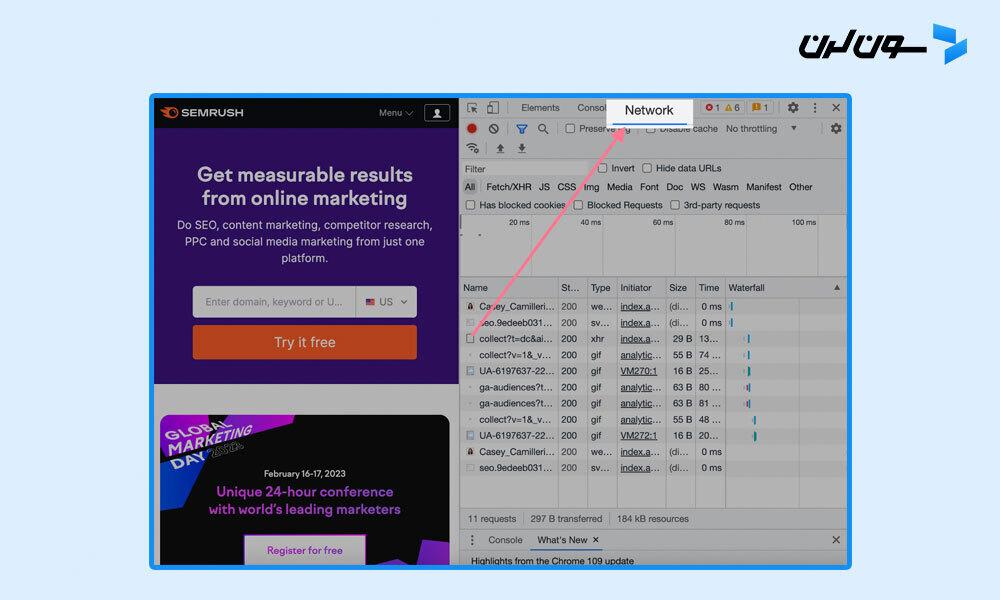Open the bottom drawer three-dot menu
The width and height of the screenshot is (1000, 600).
(472, 540)
